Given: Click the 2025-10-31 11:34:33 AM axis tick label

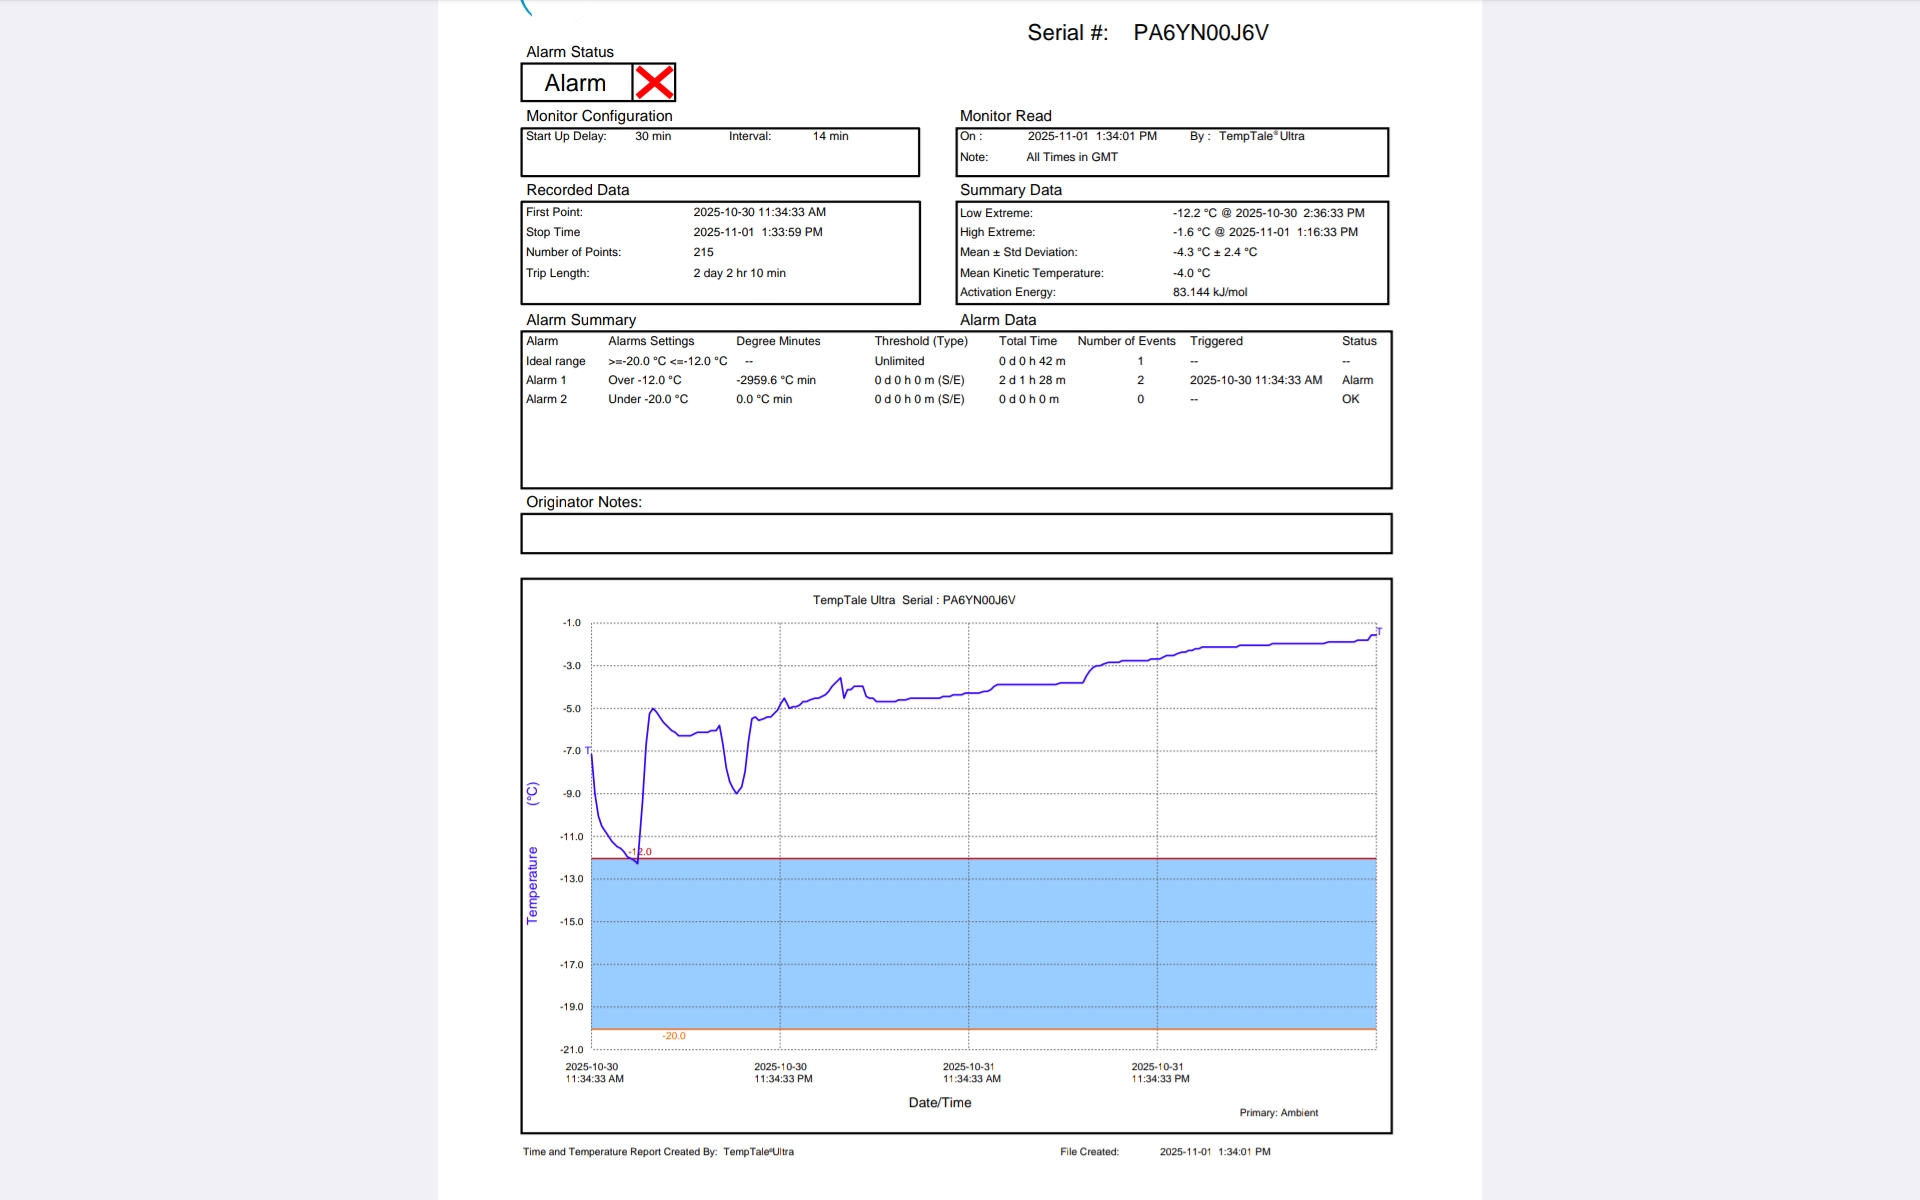Looking at the screenshot, I should point(970,1073).
